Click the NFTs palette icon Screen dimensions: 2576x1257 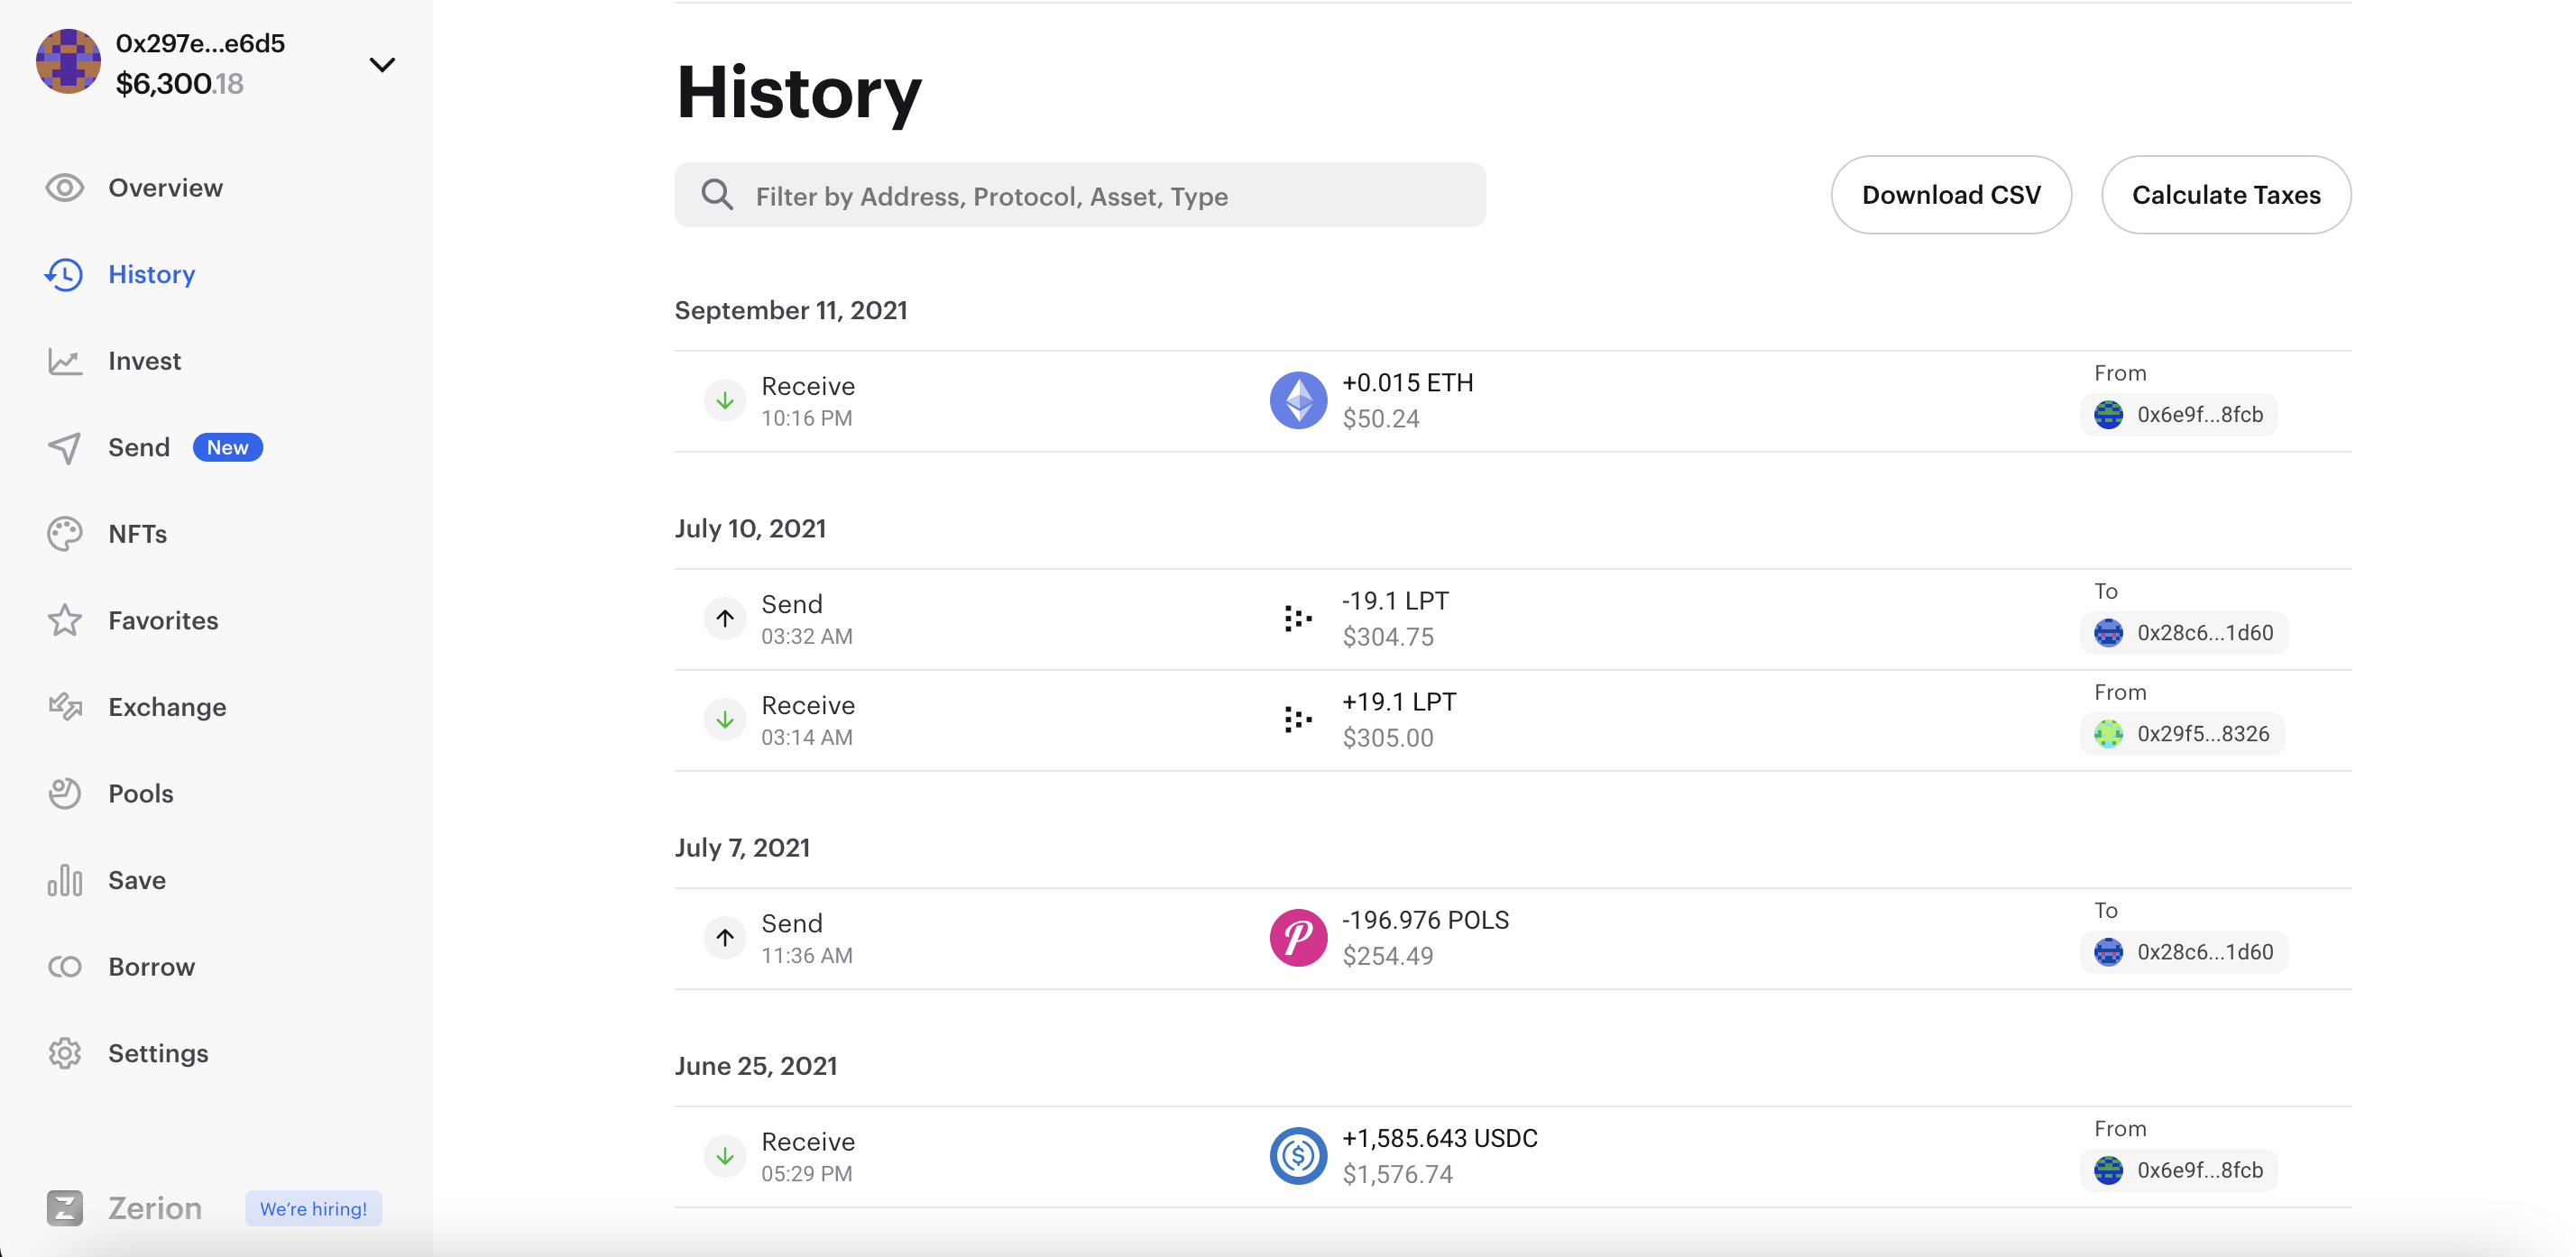[x=65, y=534]
